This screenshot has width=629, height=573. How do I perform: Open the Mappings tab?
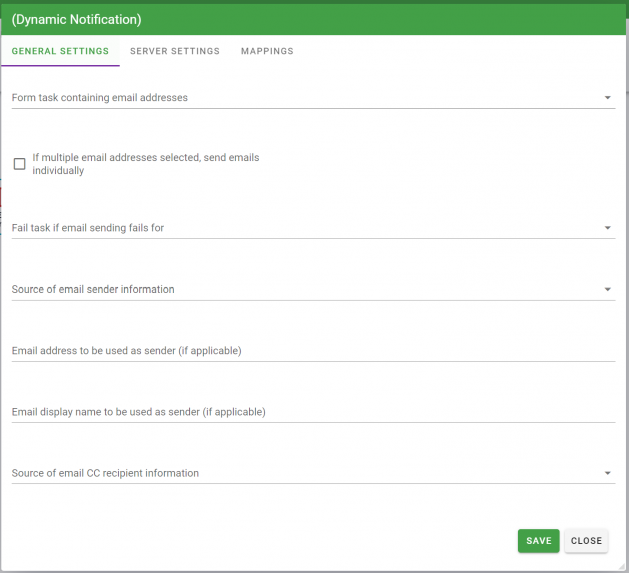(267, 51)
